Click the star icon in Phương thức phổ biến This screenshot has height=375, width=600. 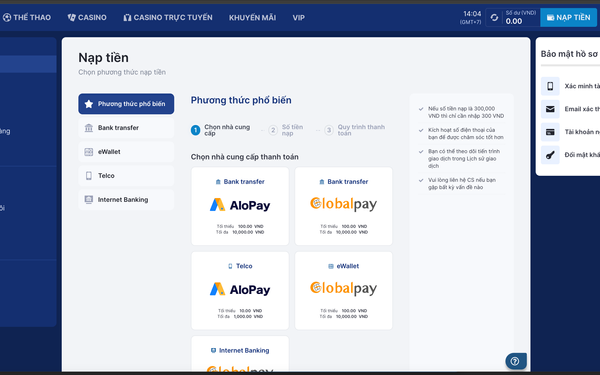point(89,104)
